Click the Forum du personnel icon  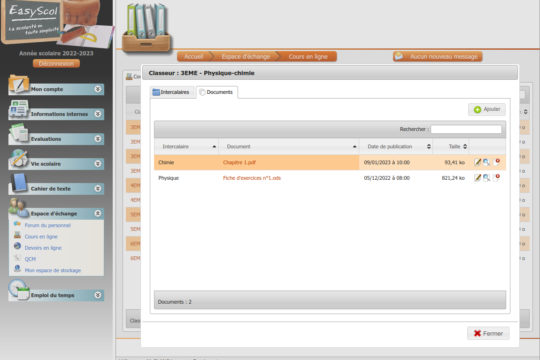[x=17, y=225]
